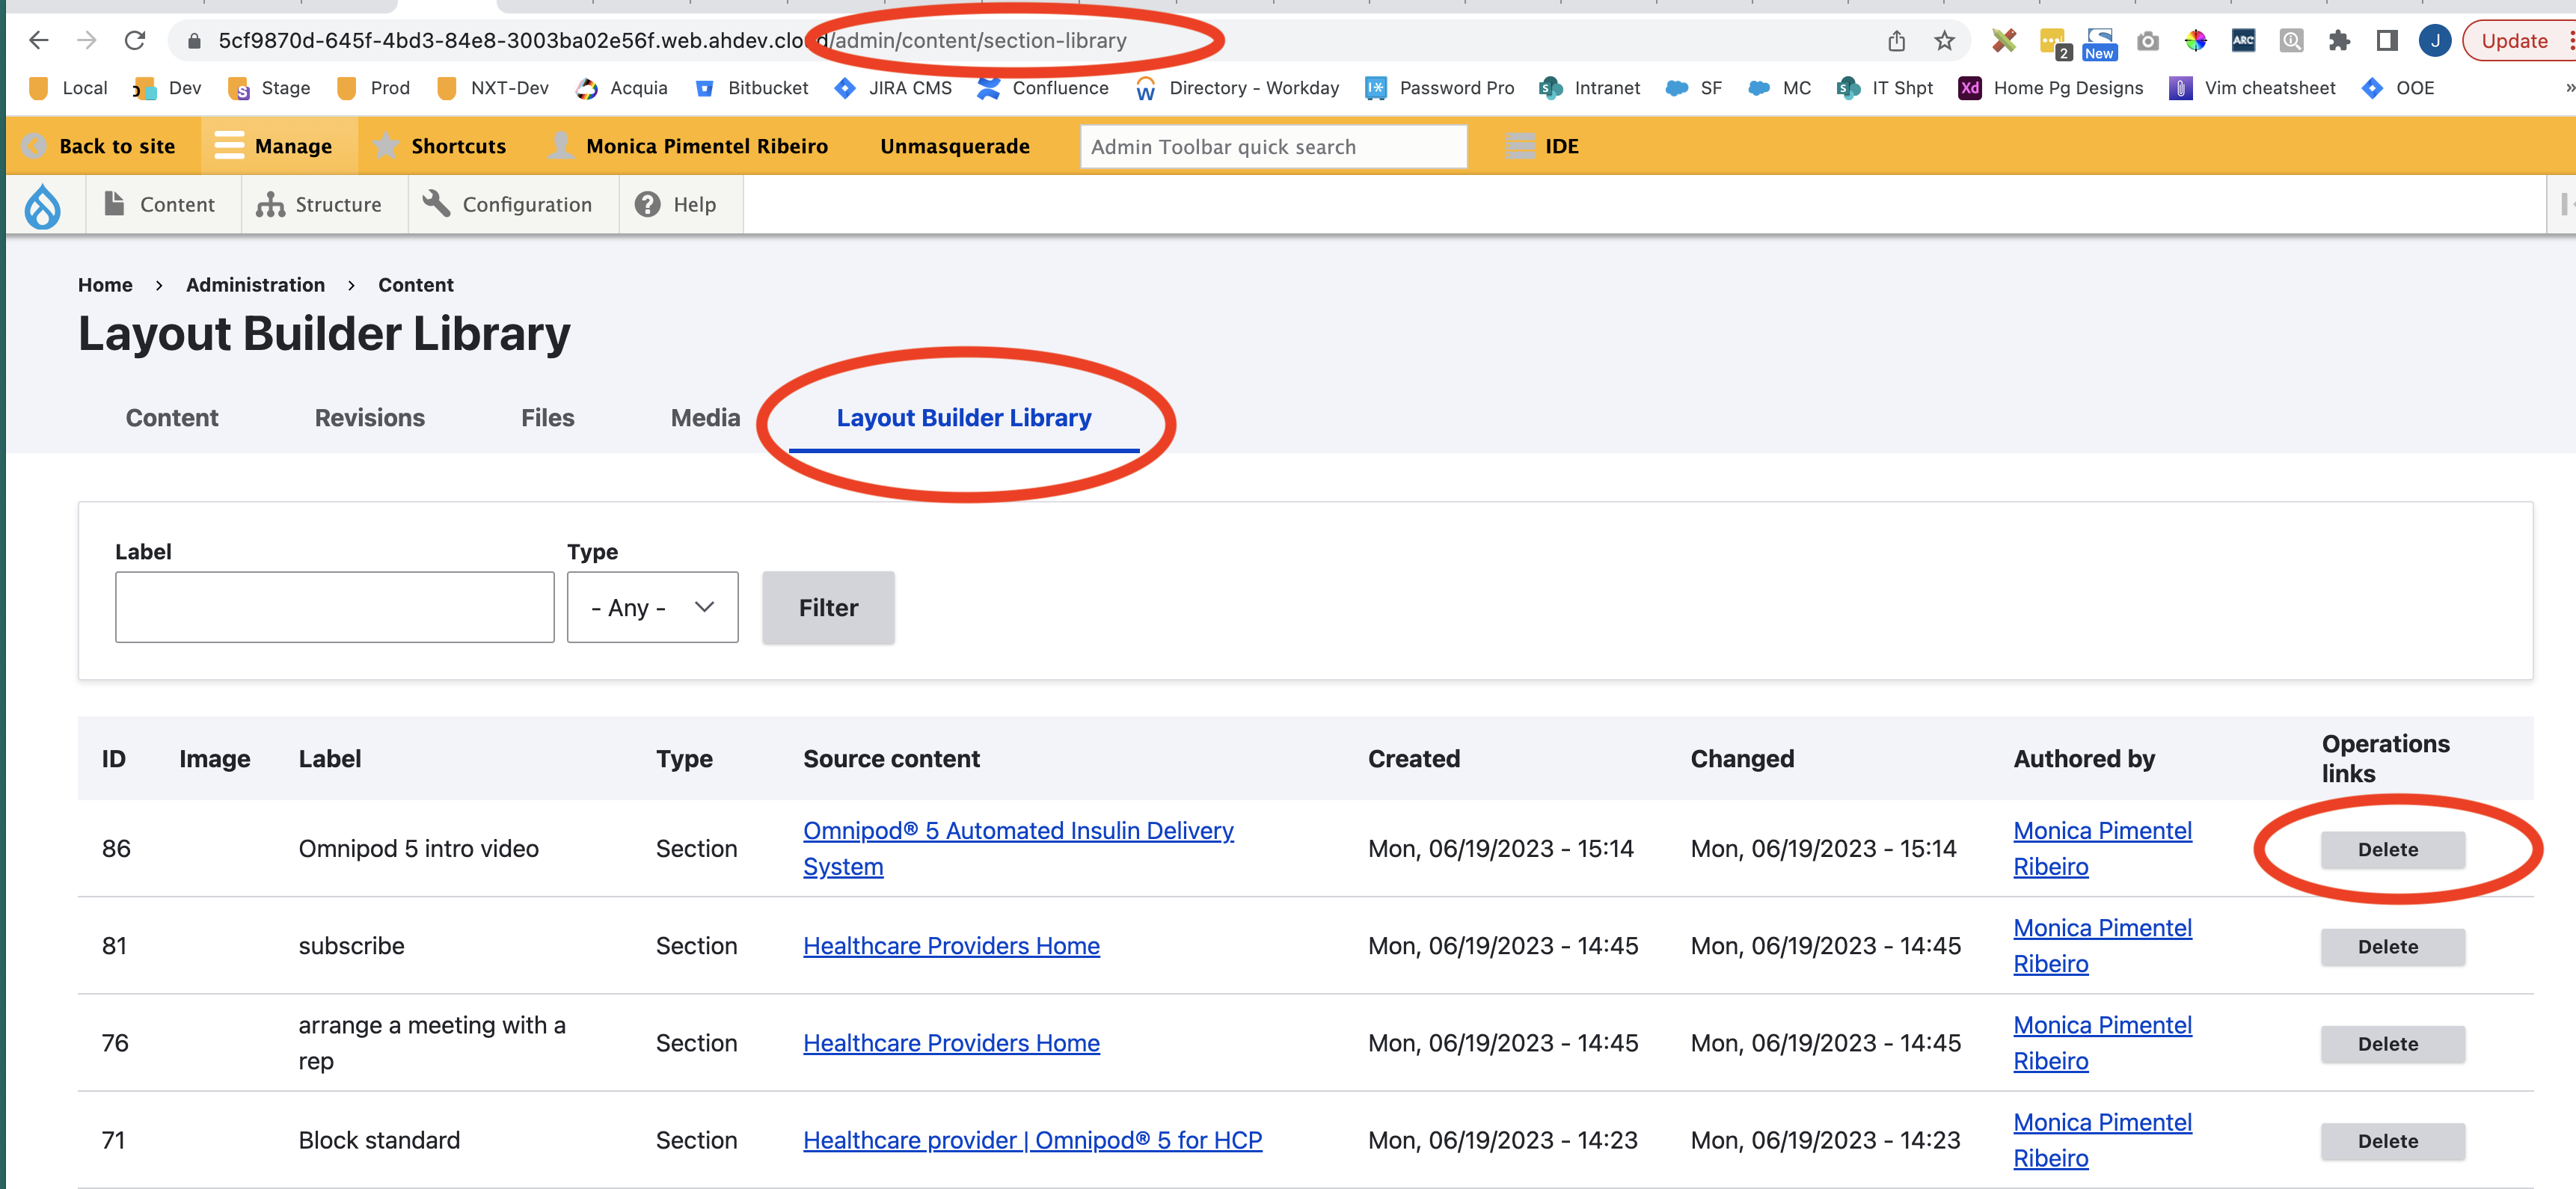Click the Administration breadcrumb

click(255, 285)
